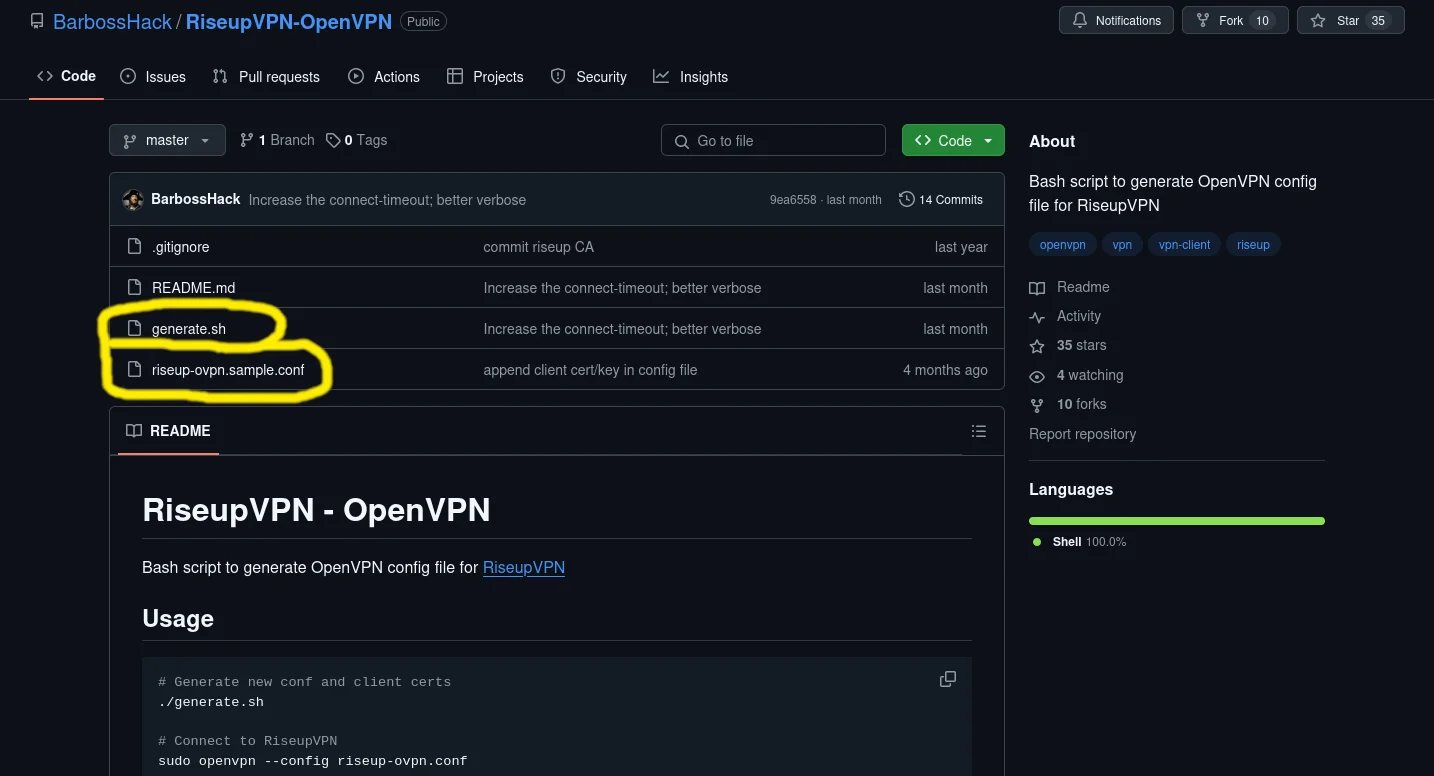Viewport: 1434px width, 776px height.
Task: Go to the Actions tab
Action: coord(384,77)
